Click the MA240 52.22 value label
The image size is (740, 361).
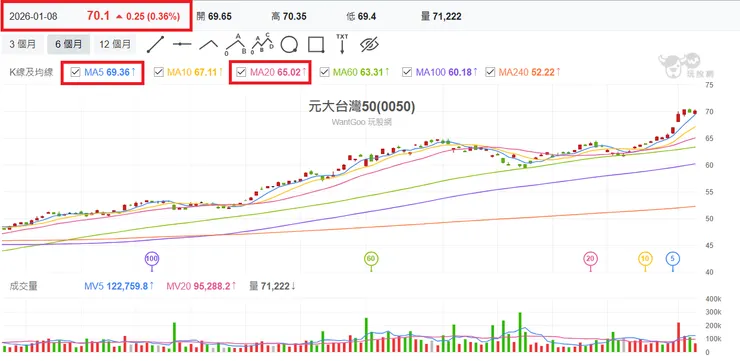[530, 72]
